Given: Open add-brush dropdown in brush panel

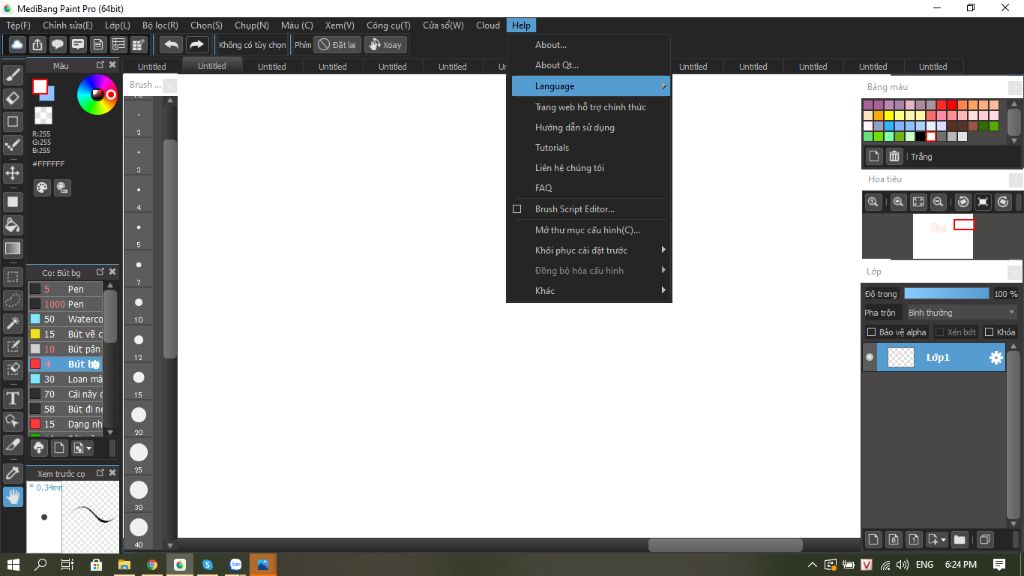Looking at the screenshot, I should pyautogui.click(x=82, y=448).
